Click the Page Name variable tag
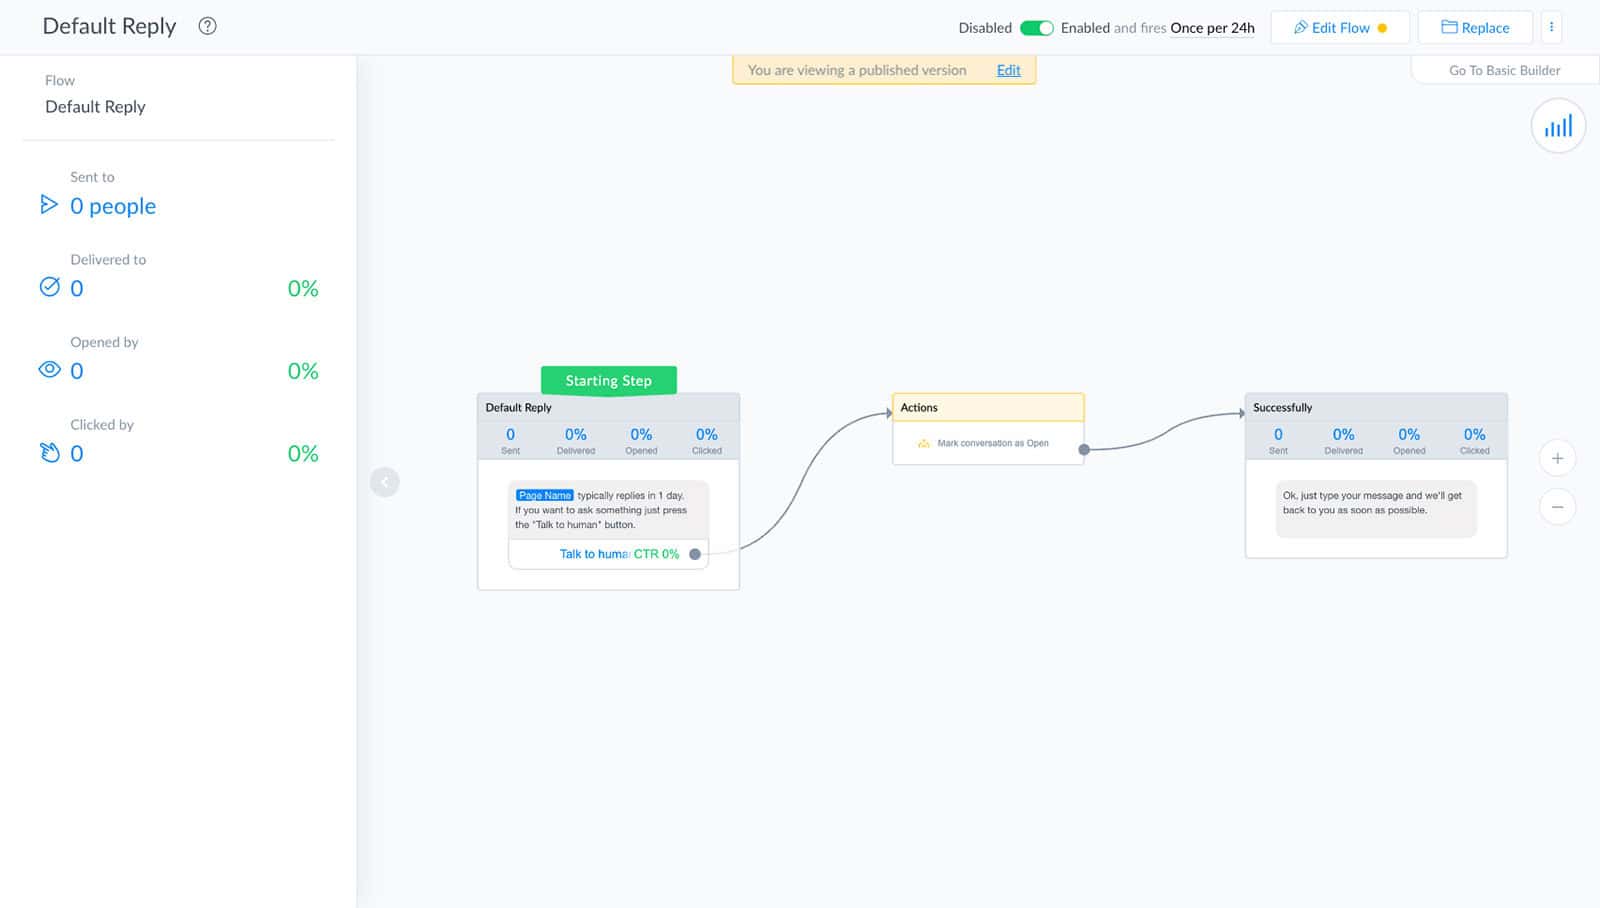The width and height of the screenshot is (1600, 908). [x=544, y=495]
